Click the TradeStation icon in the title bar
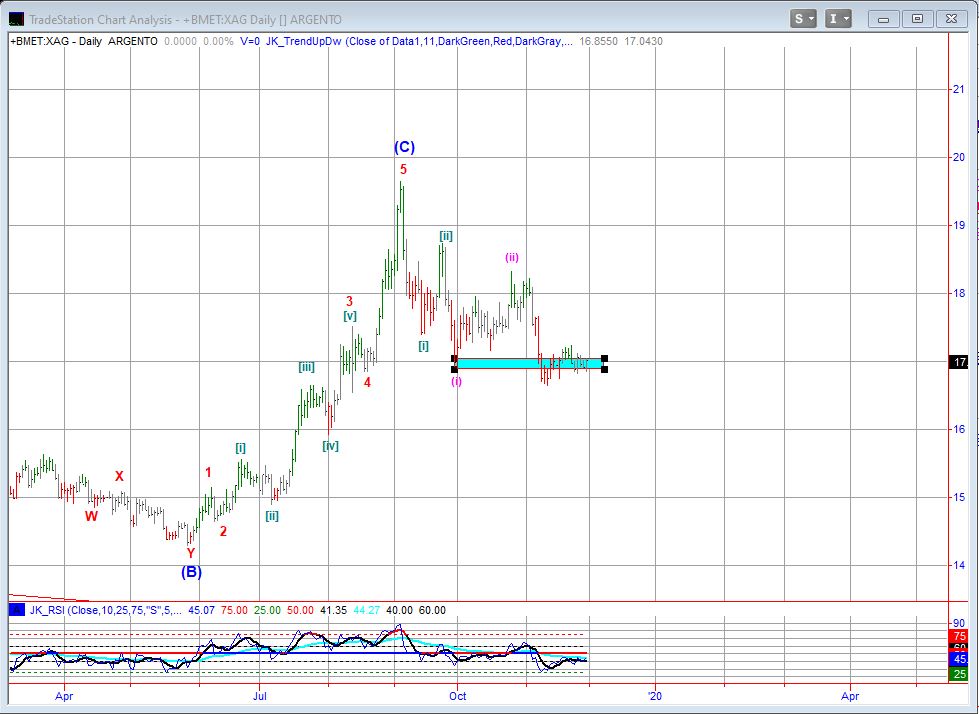979x714 pixels. tap(16, 19)
